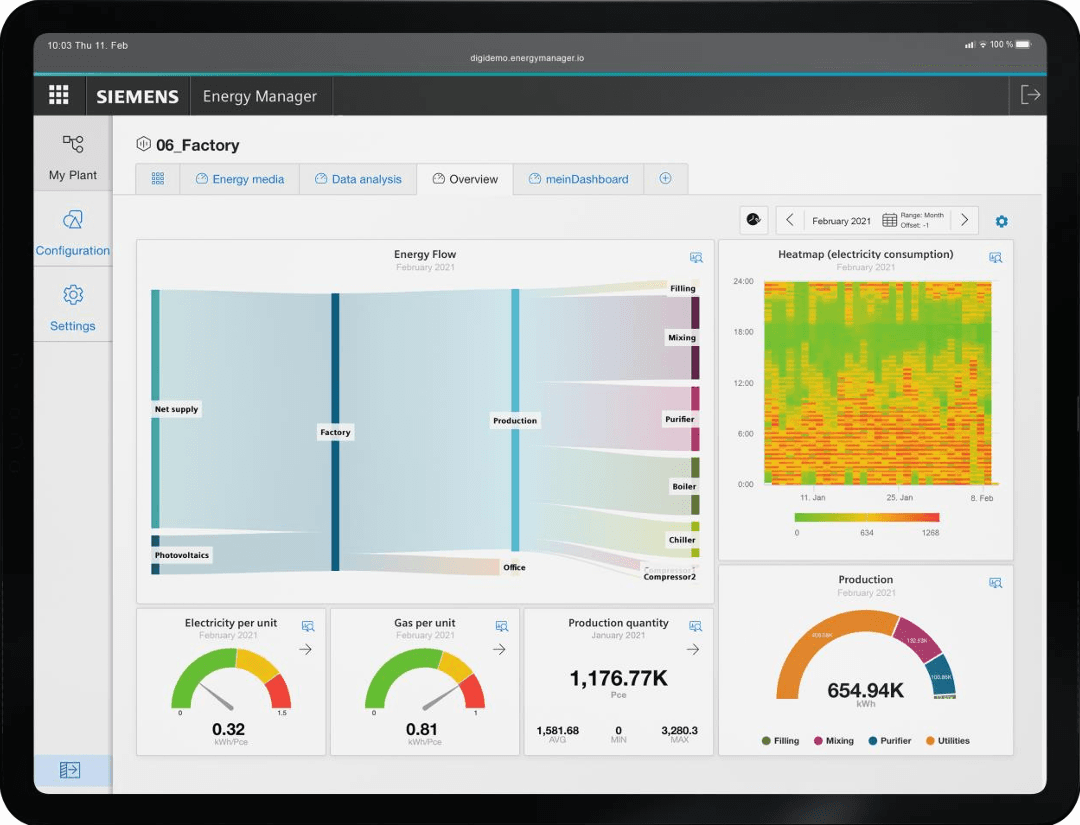This screenshot has height=825, width=1080.
Task: Click the logout icon in header
Action: 1029,95
